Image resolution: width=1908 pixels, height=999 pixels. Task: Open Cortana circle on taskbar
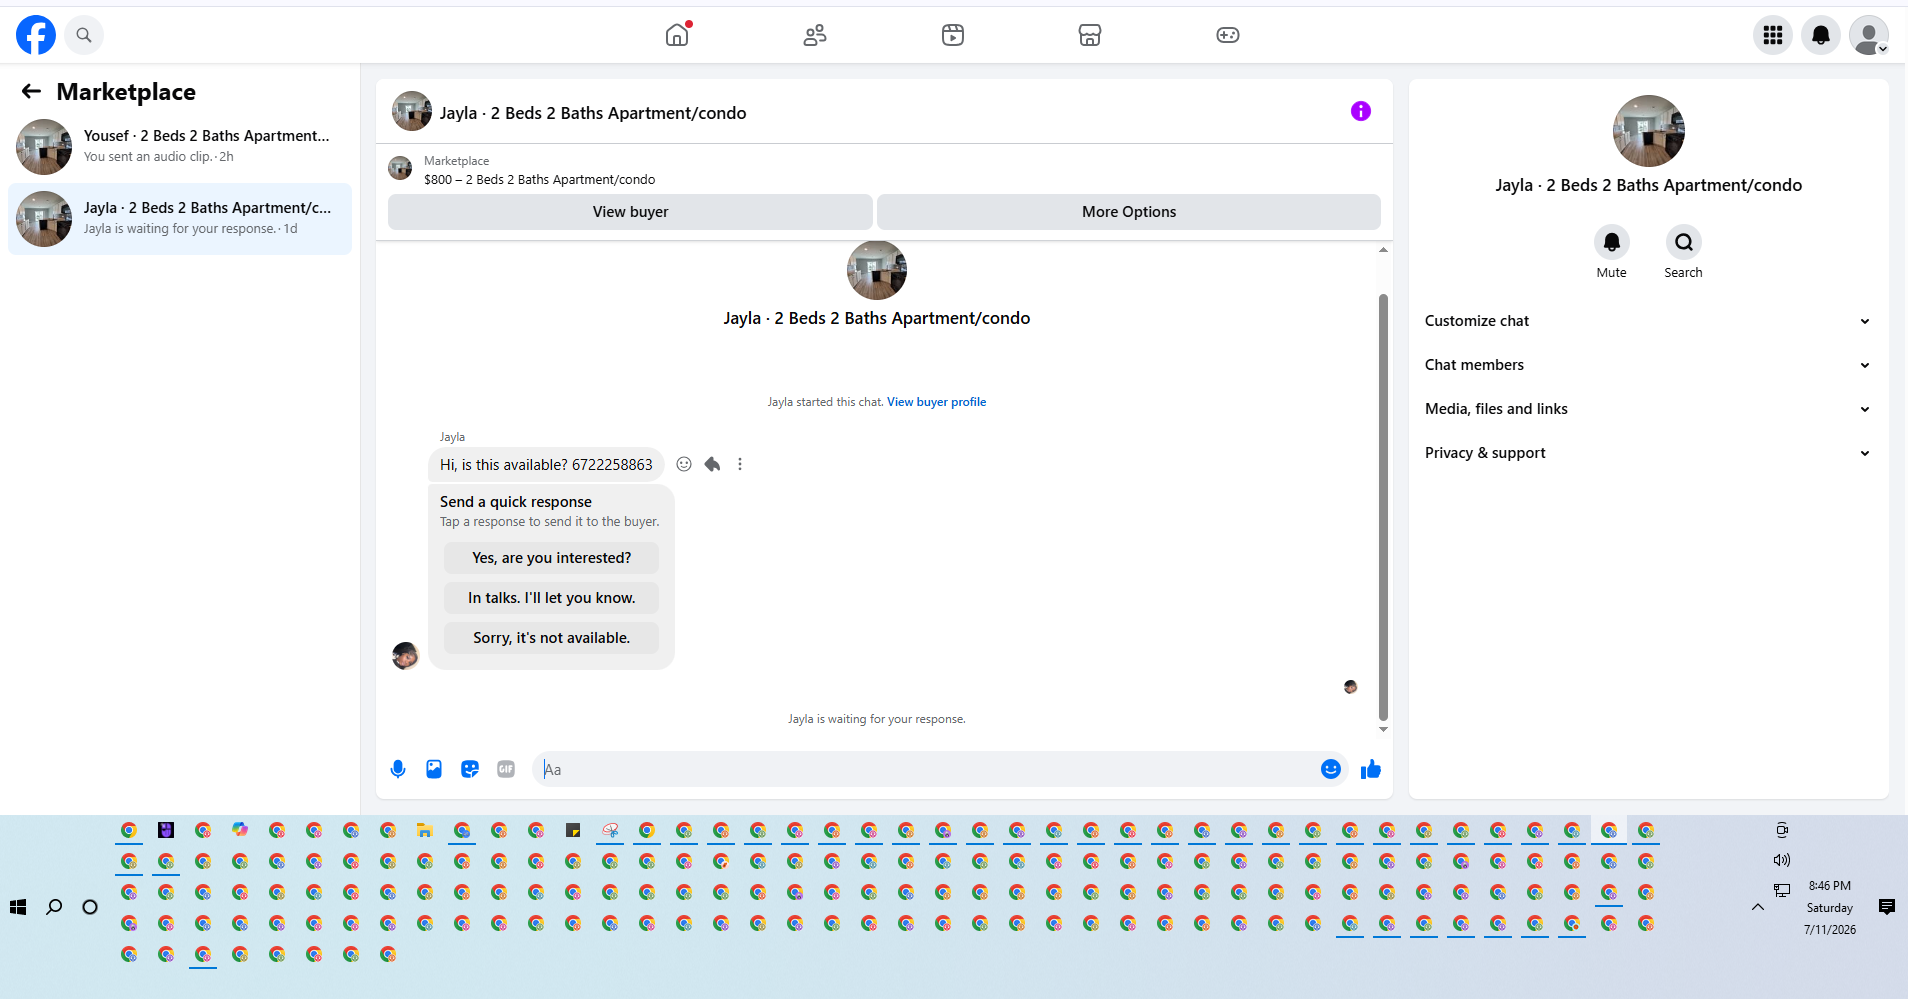pos(90,907)
